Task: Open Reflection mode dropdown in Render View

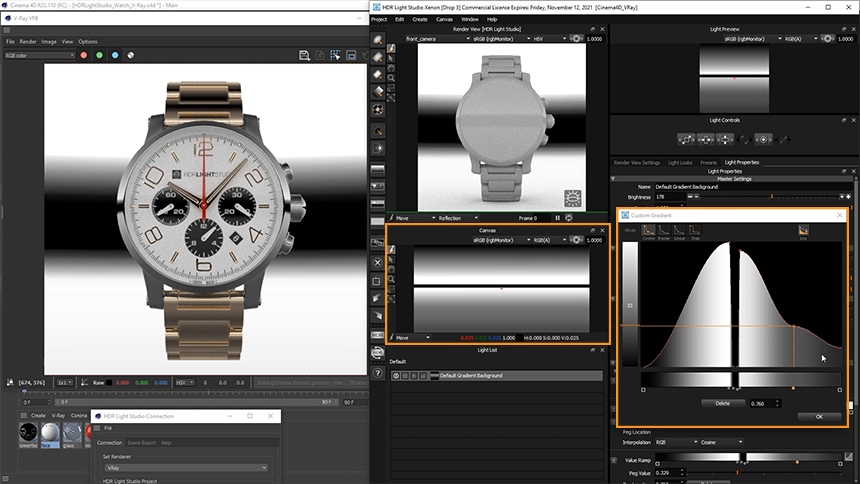Action: (x=458, y=218)
